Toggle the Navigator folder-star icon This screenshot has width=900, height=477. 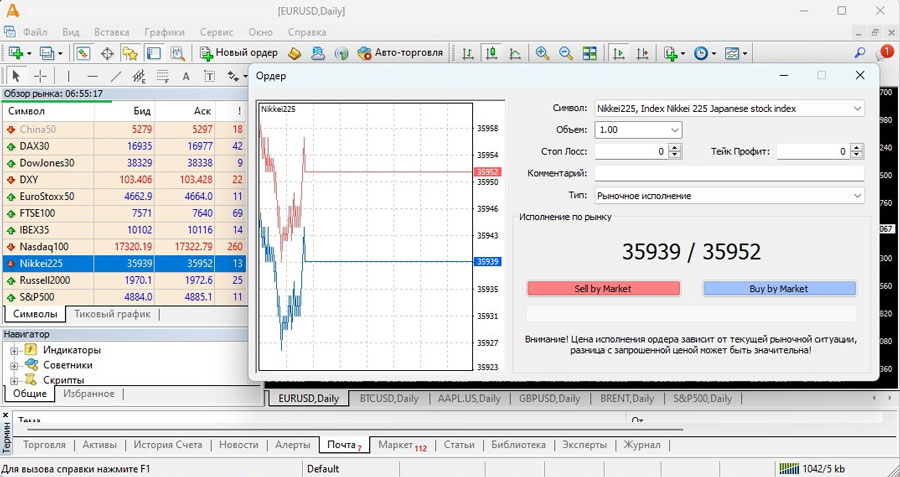click(x=130, y=53)
